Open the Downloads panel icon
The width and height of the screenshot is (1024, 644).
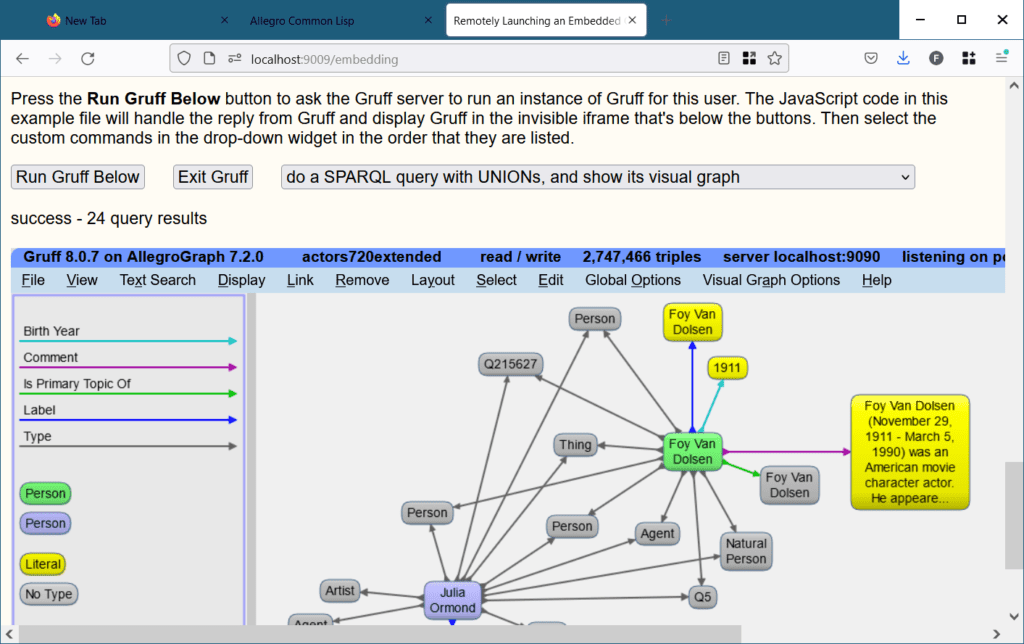[x=902, y=58]
